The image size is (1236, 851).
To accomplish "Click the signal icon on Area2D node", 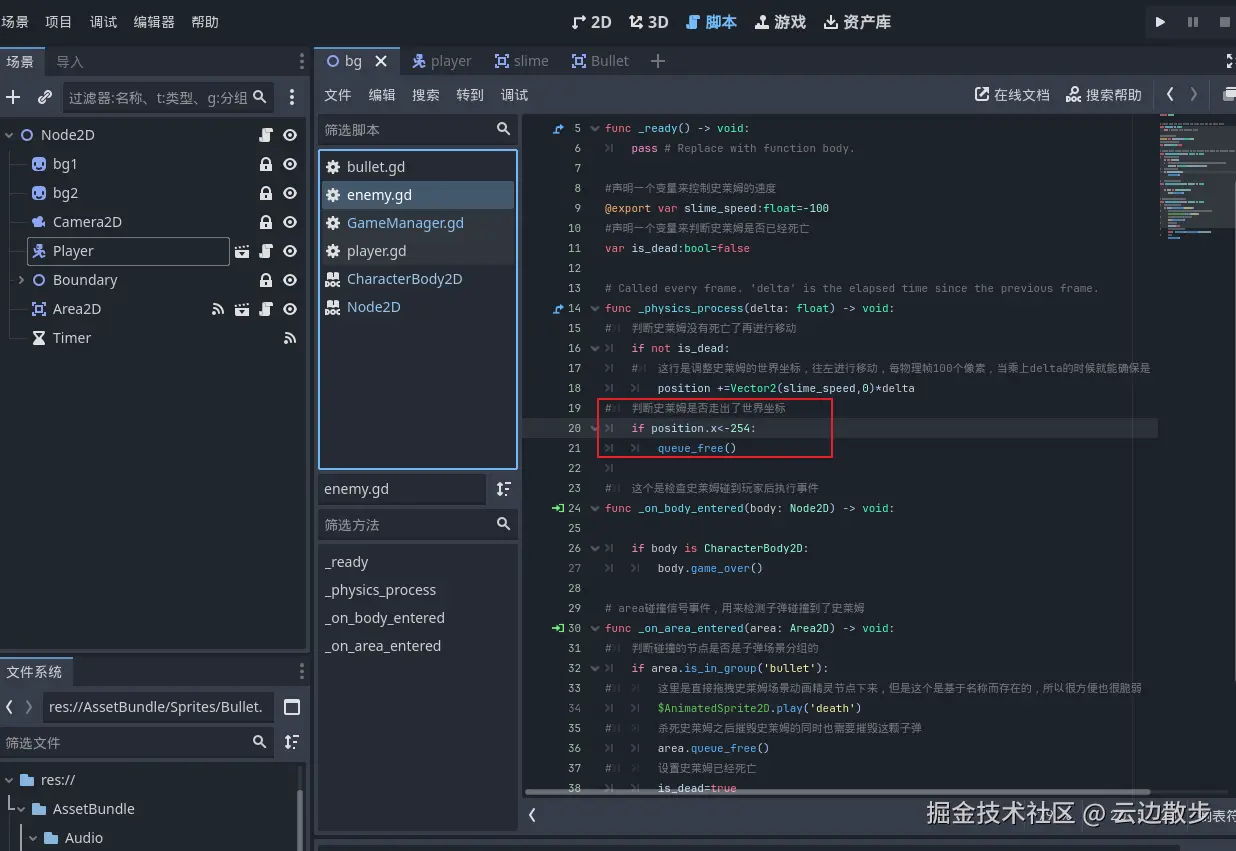I will click(x=218, y=309).
